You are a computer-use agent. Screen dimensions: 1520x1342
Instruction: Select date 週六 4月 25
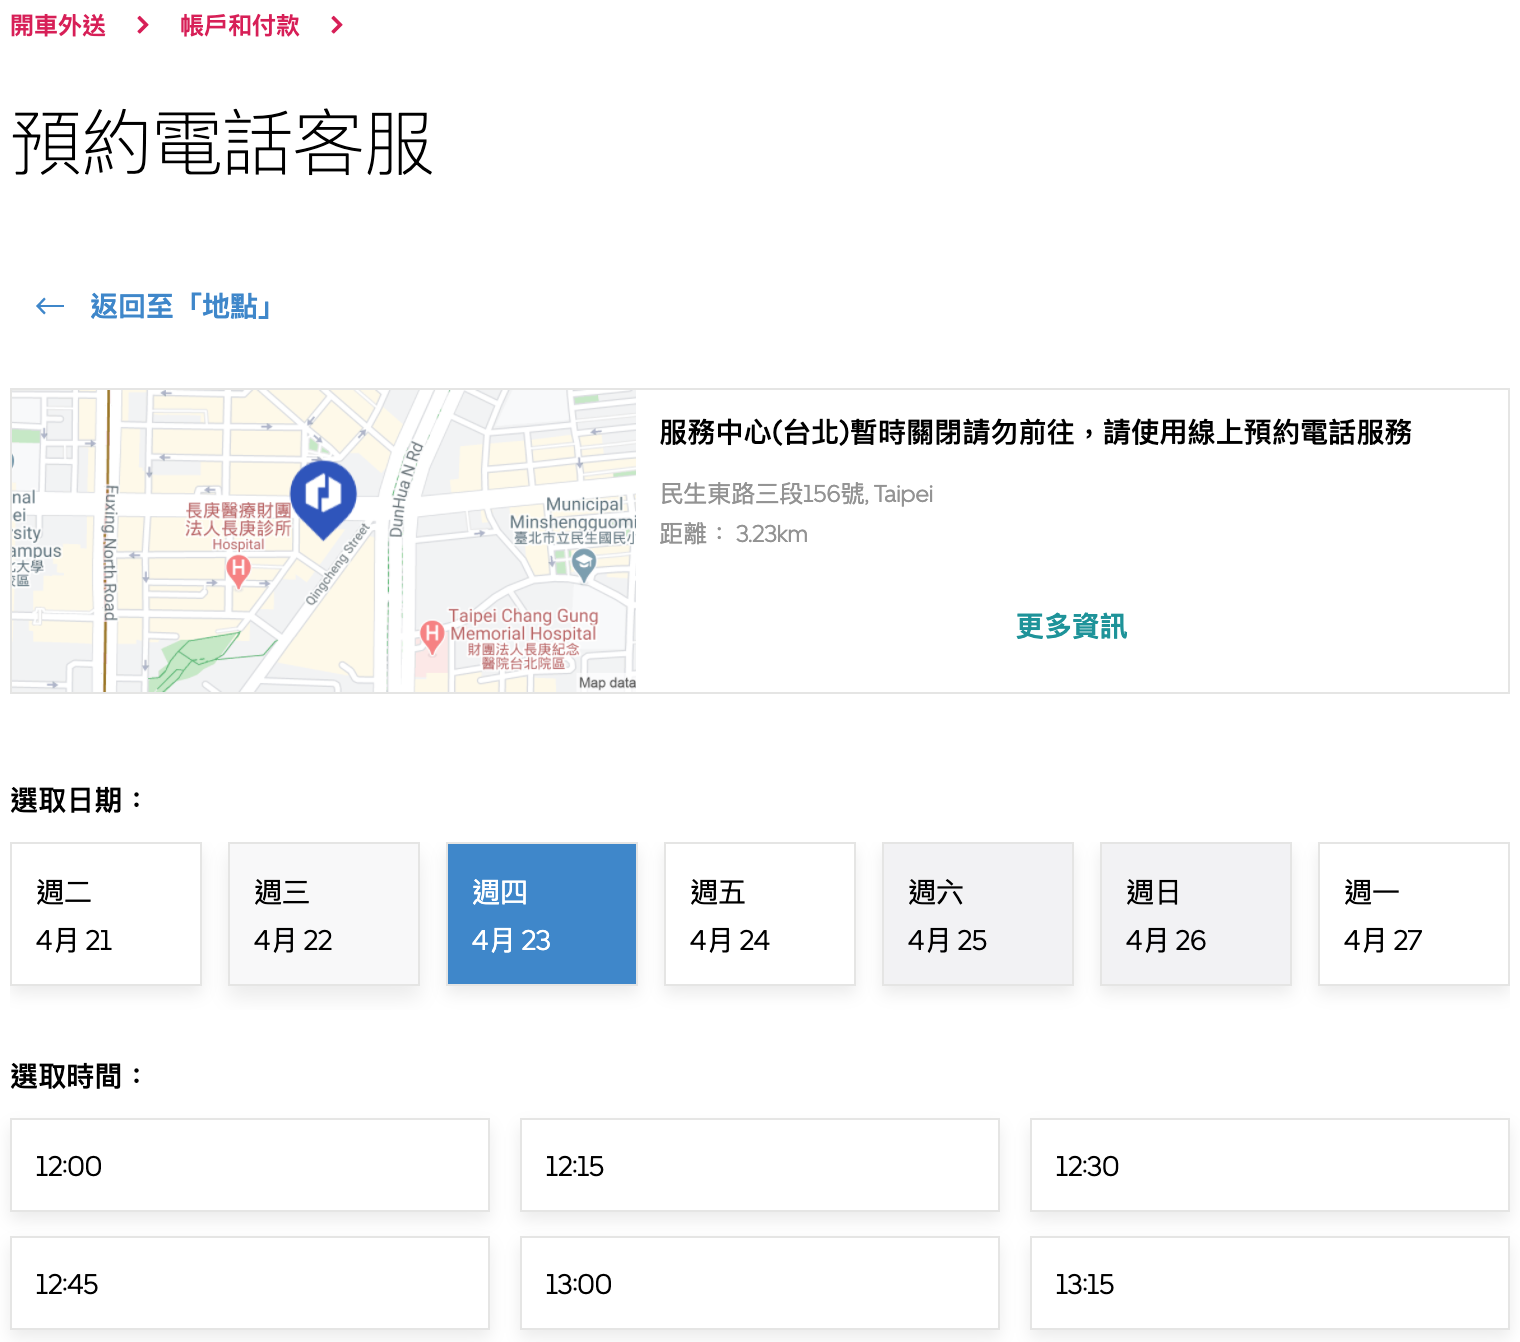coord(978,914)
